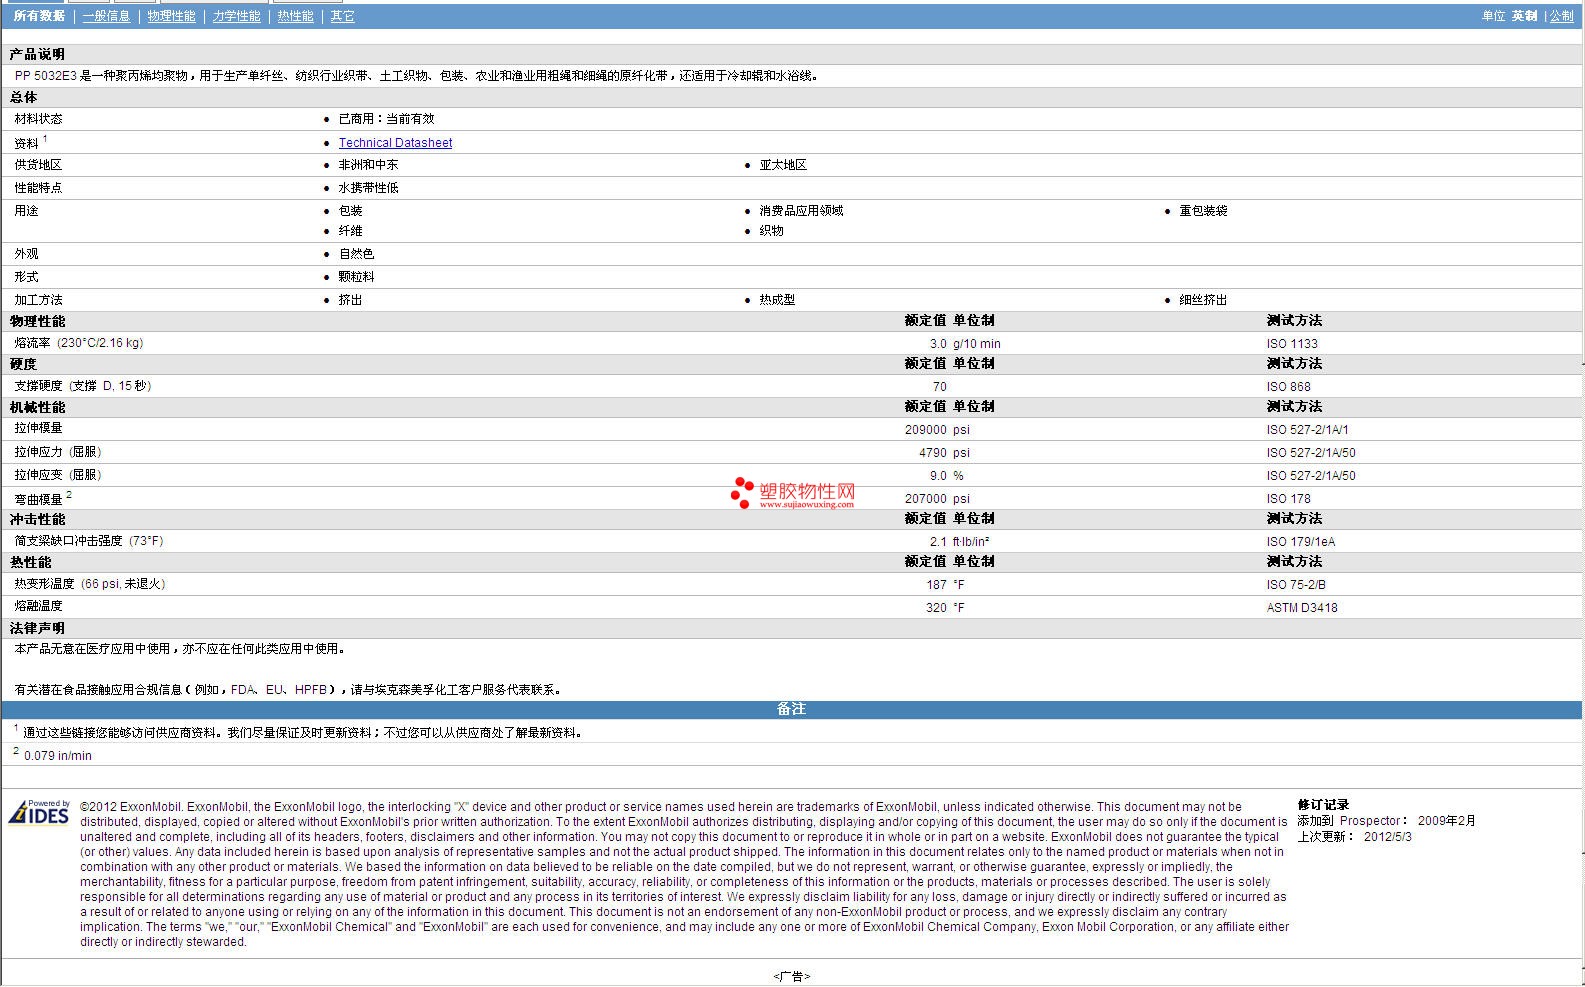Select the PP 5032E3 product description text
This screenshot has width=1585, height=987.
pyautogui.click(x=416, y=76)
